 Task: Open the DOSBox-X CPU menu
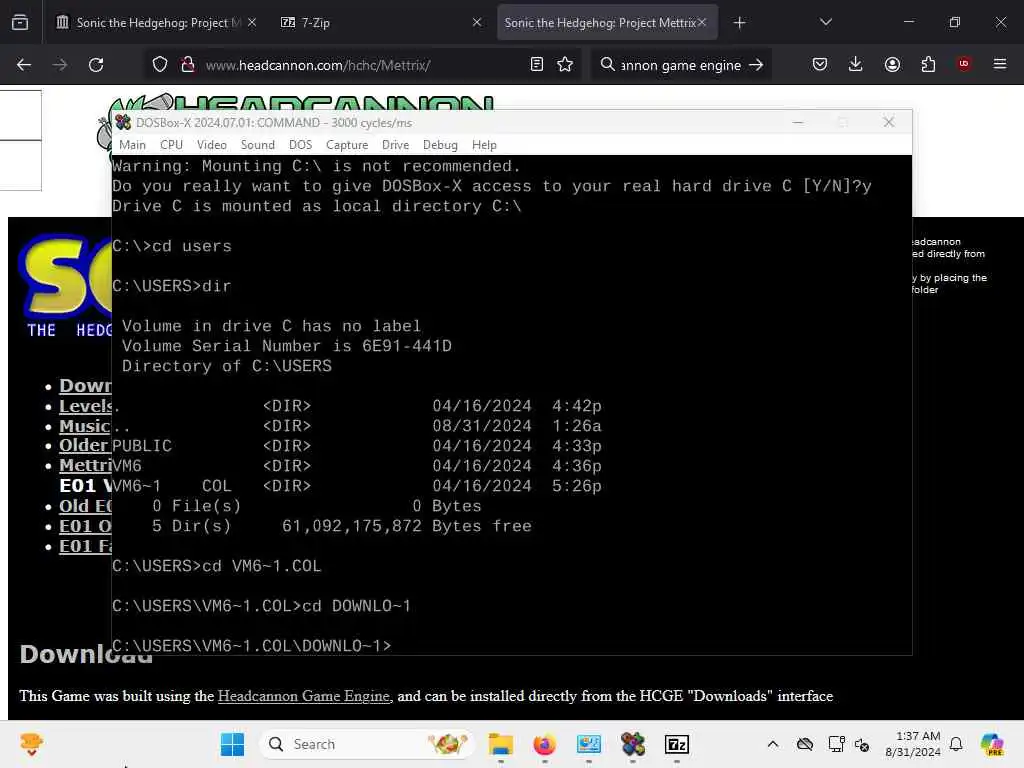click(x=171, y=145)
